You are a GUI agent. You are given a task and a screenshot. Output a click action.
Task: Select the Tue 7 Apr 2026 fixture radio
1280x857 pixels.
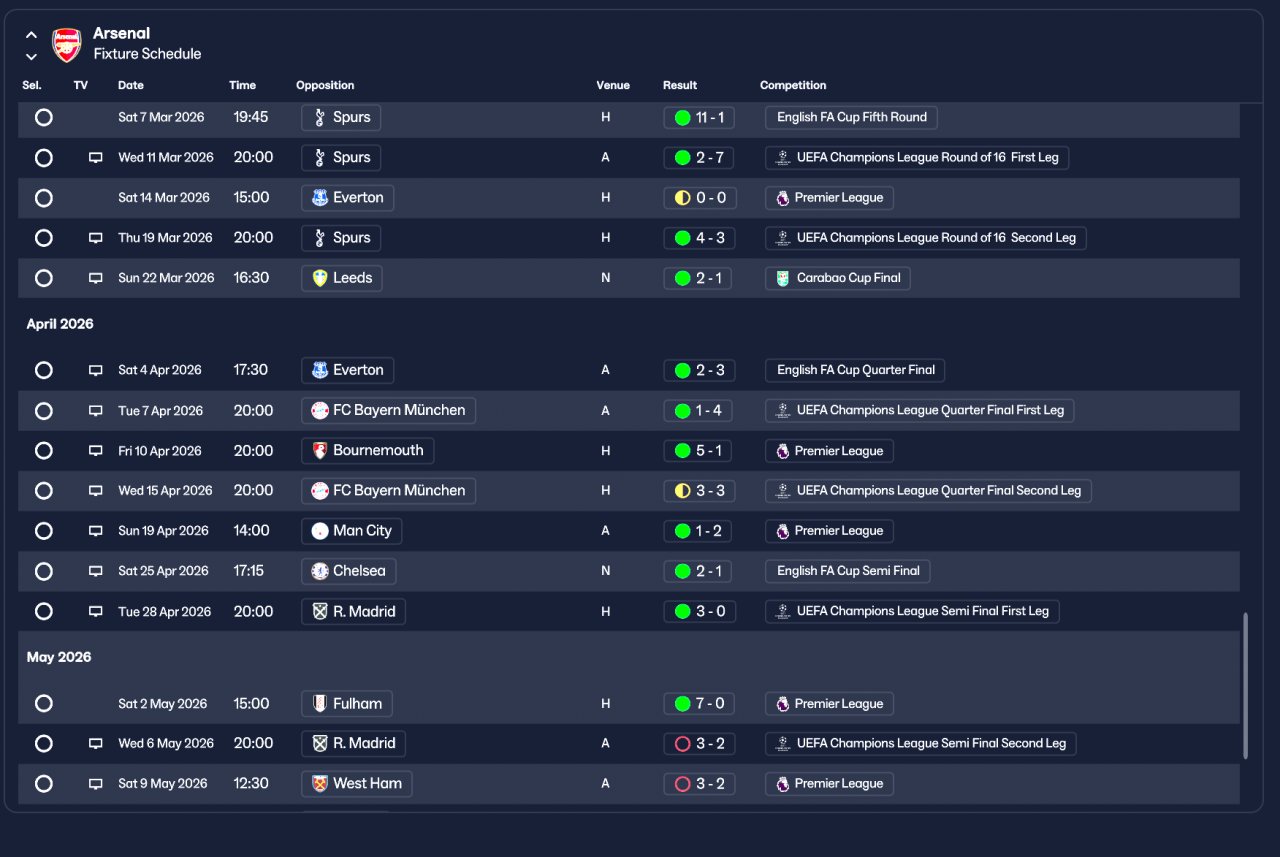coord(43,411)
